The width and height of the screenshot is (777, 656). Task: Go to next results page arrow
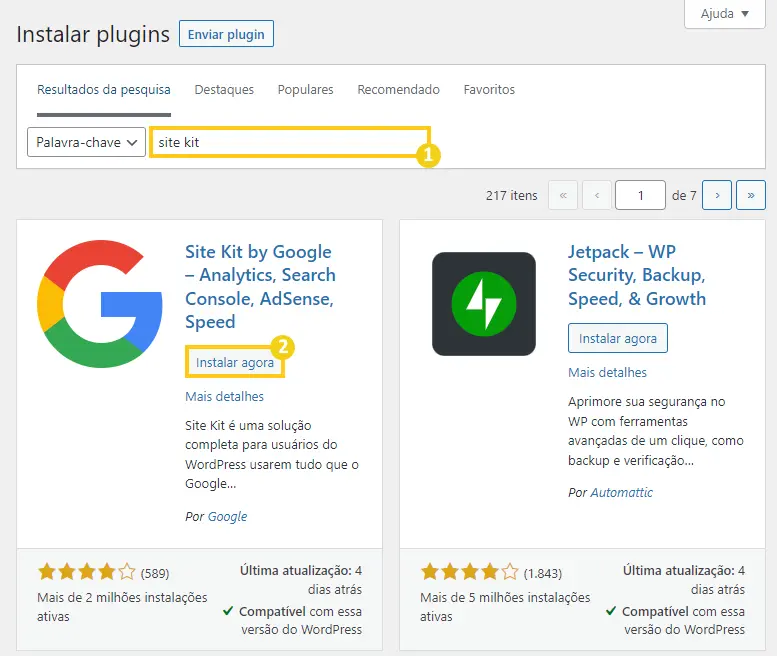click(x=717, y=195)
